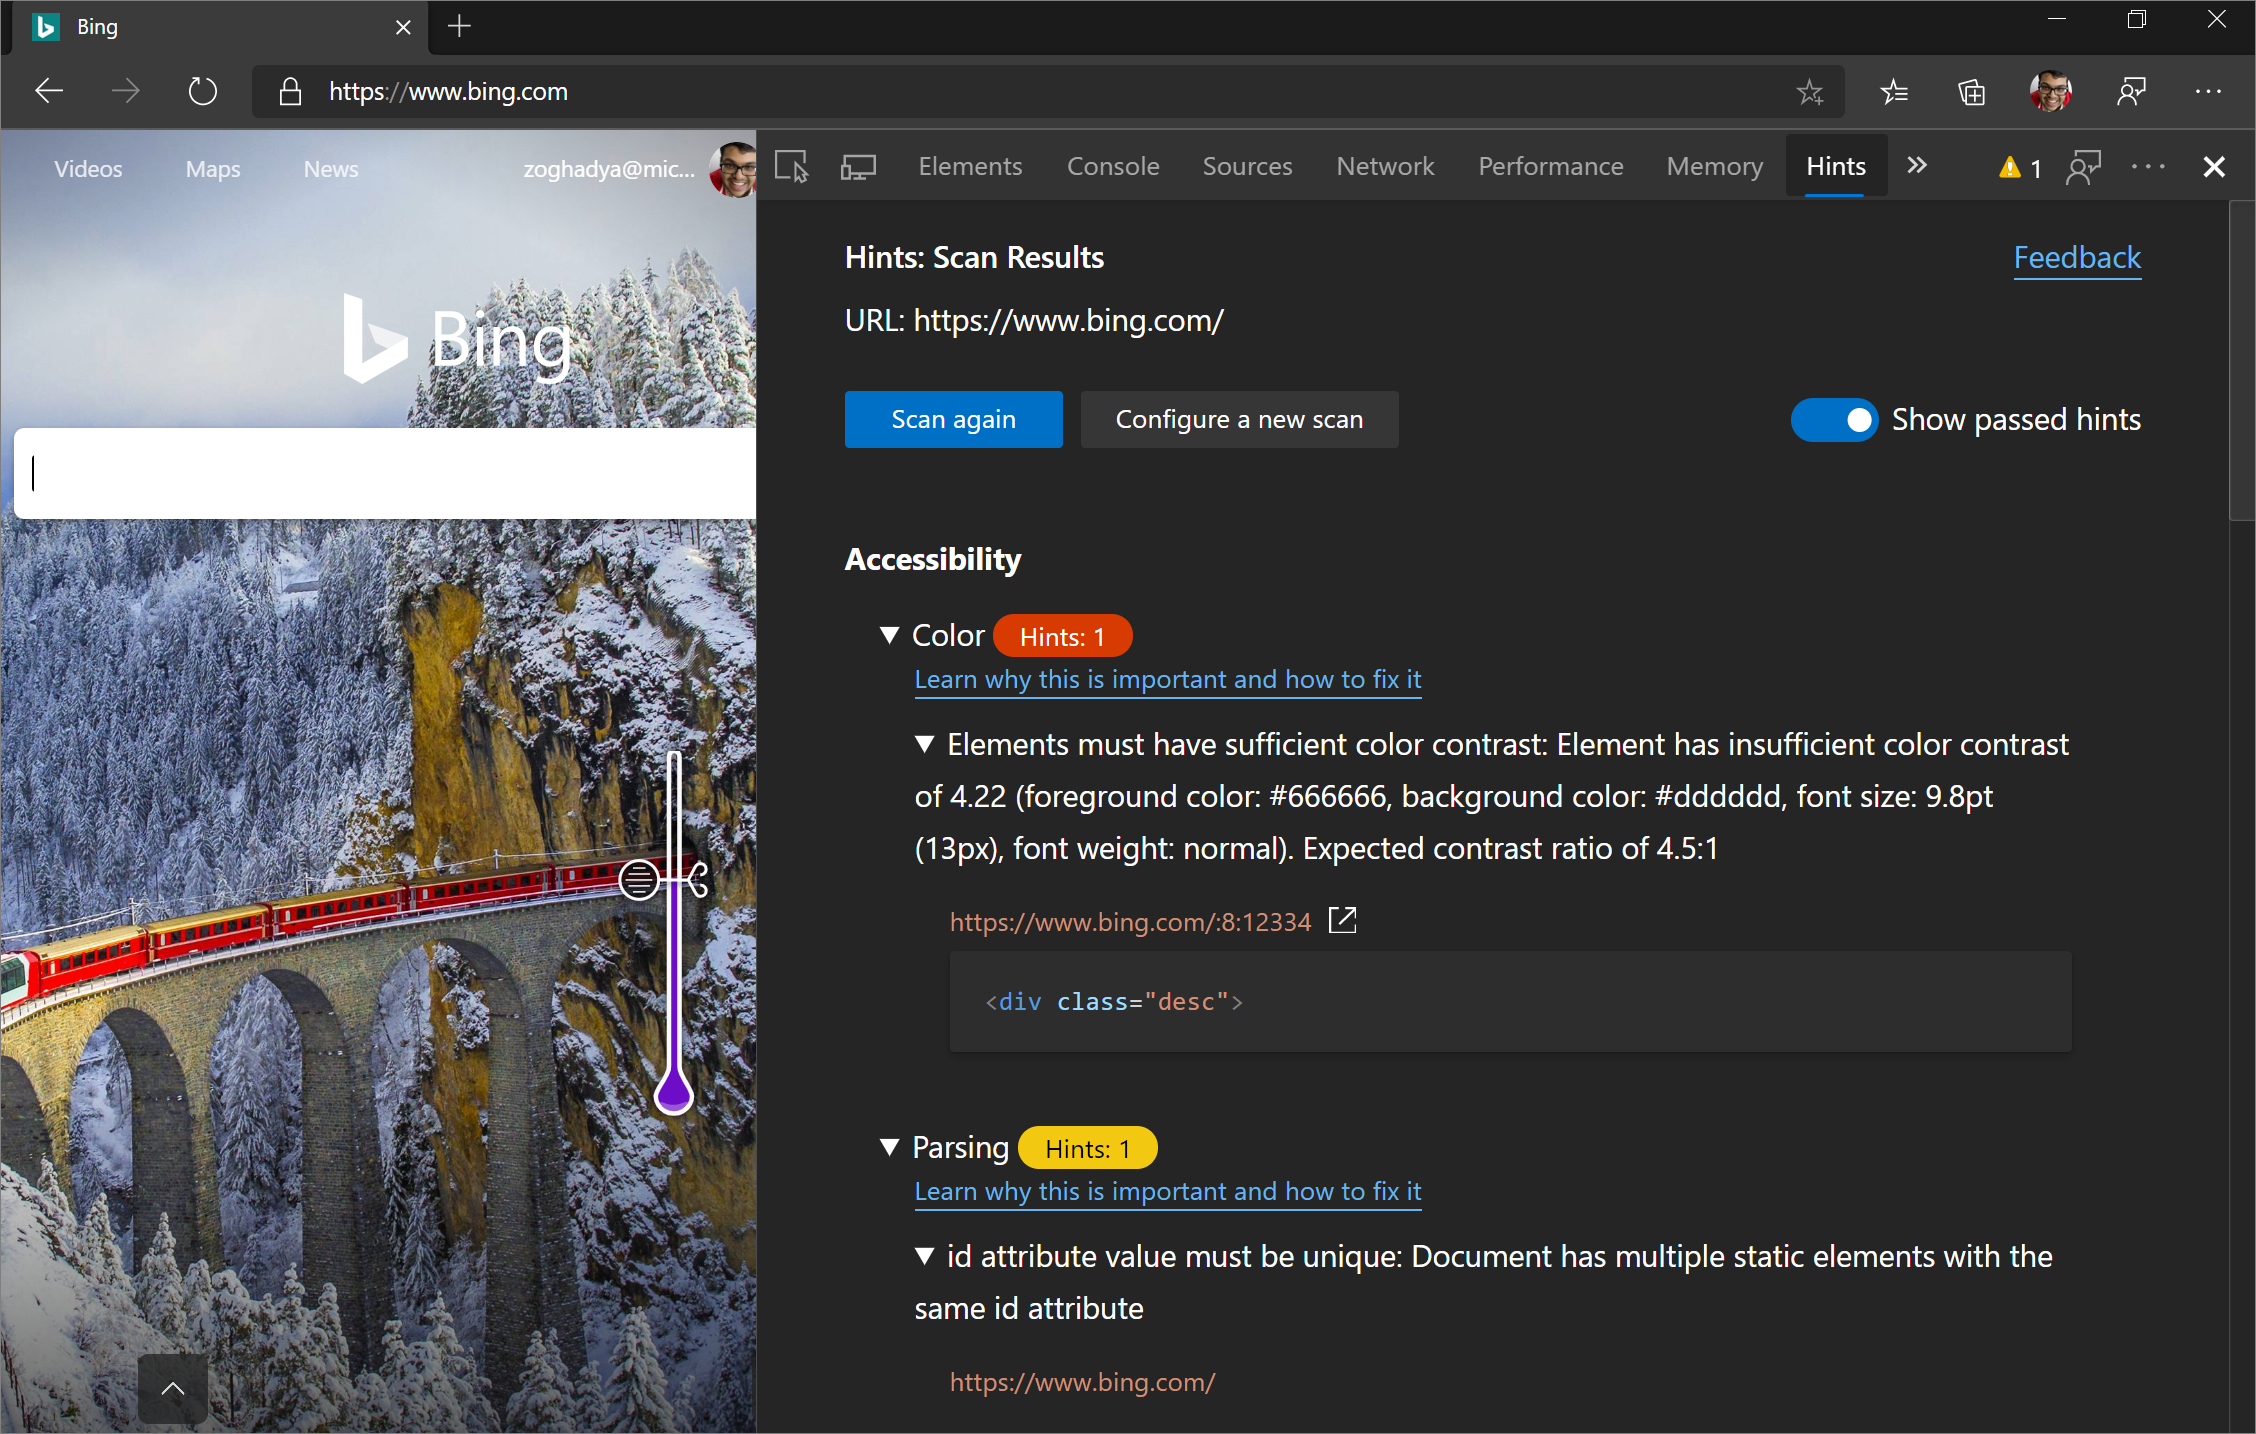Select the inspect element tool
The image size is (2256, 1434).
791,166
